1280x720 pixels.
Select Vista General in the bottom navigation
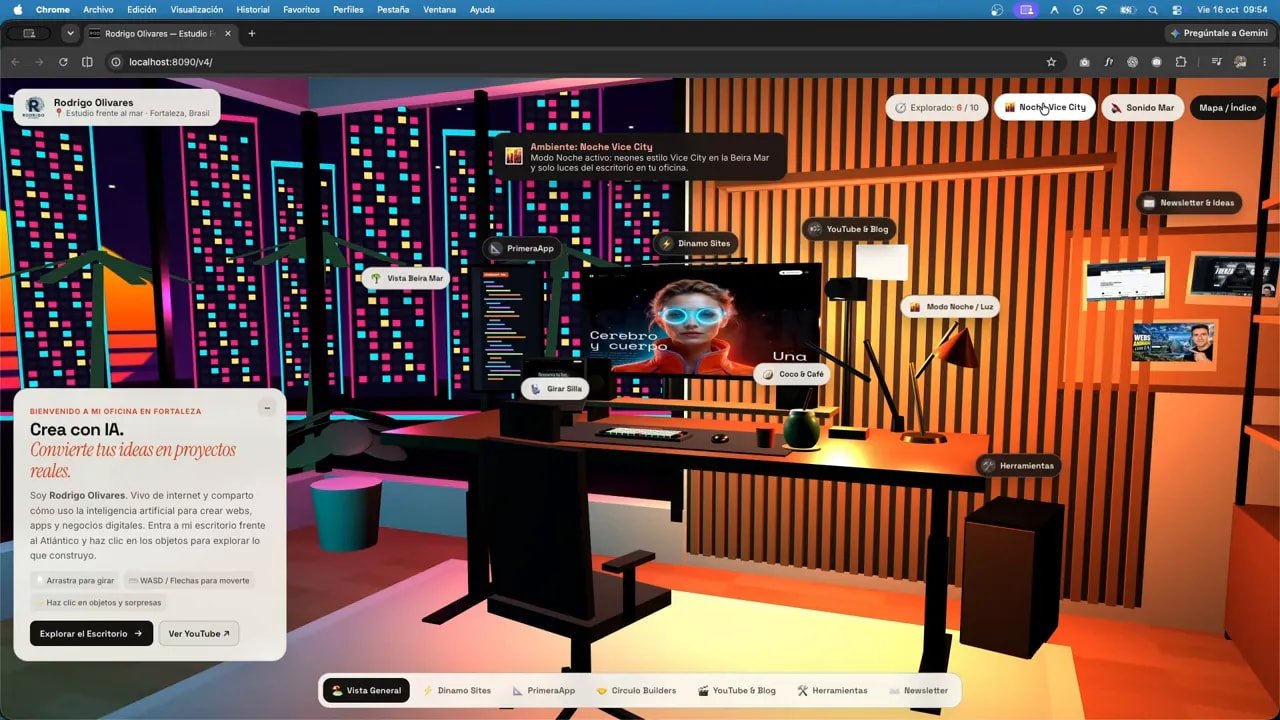(x=366, y=690)
